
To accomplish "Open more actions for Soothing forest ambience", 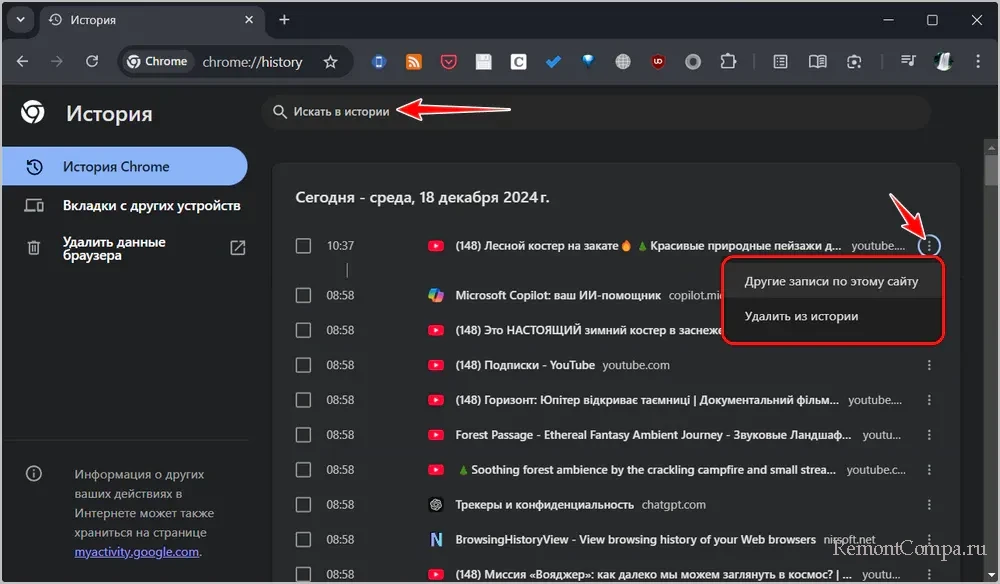I will click(929, 470).
